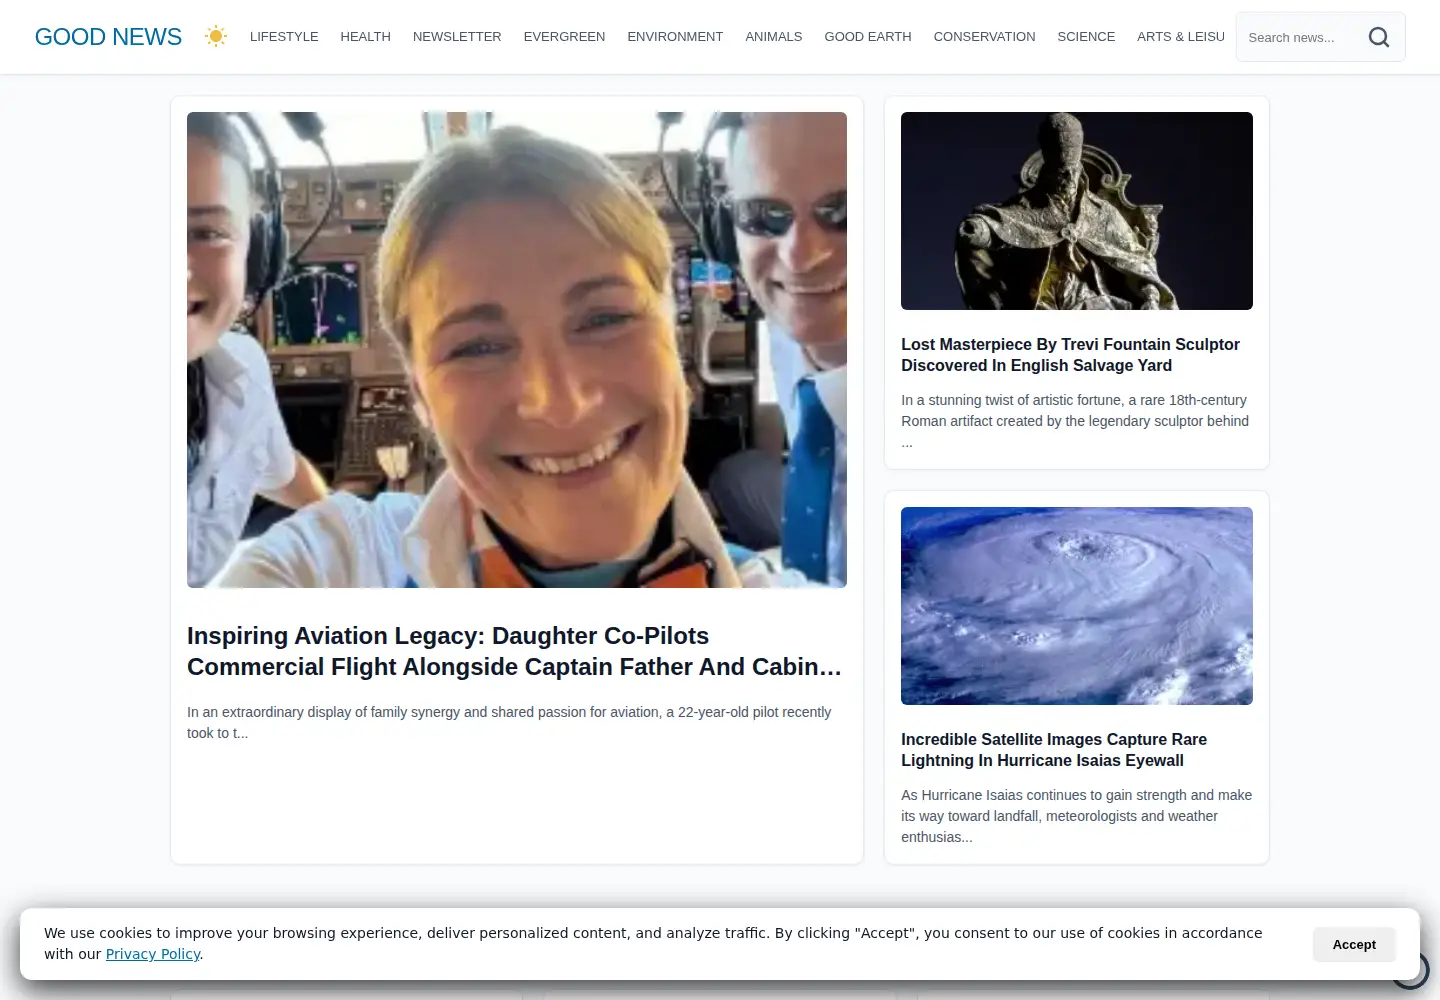Screen dimensions: 1440x1000
Task: Open the Trevi sculptor statue thumbnail
Action: (x=1077, y=211)
